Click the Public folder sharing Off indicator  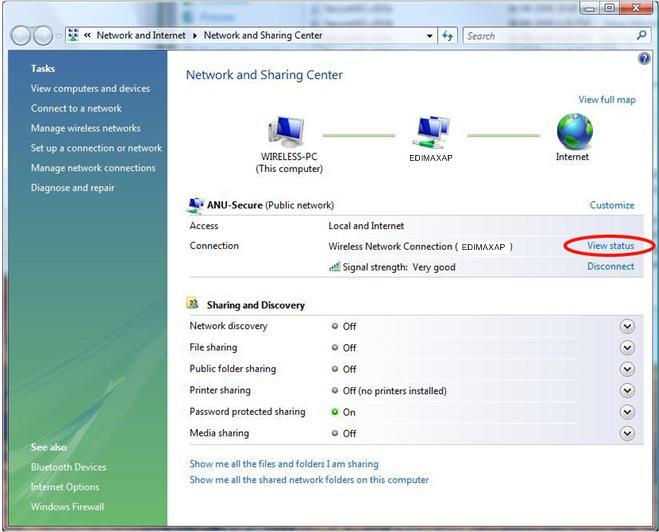(335, 369)
